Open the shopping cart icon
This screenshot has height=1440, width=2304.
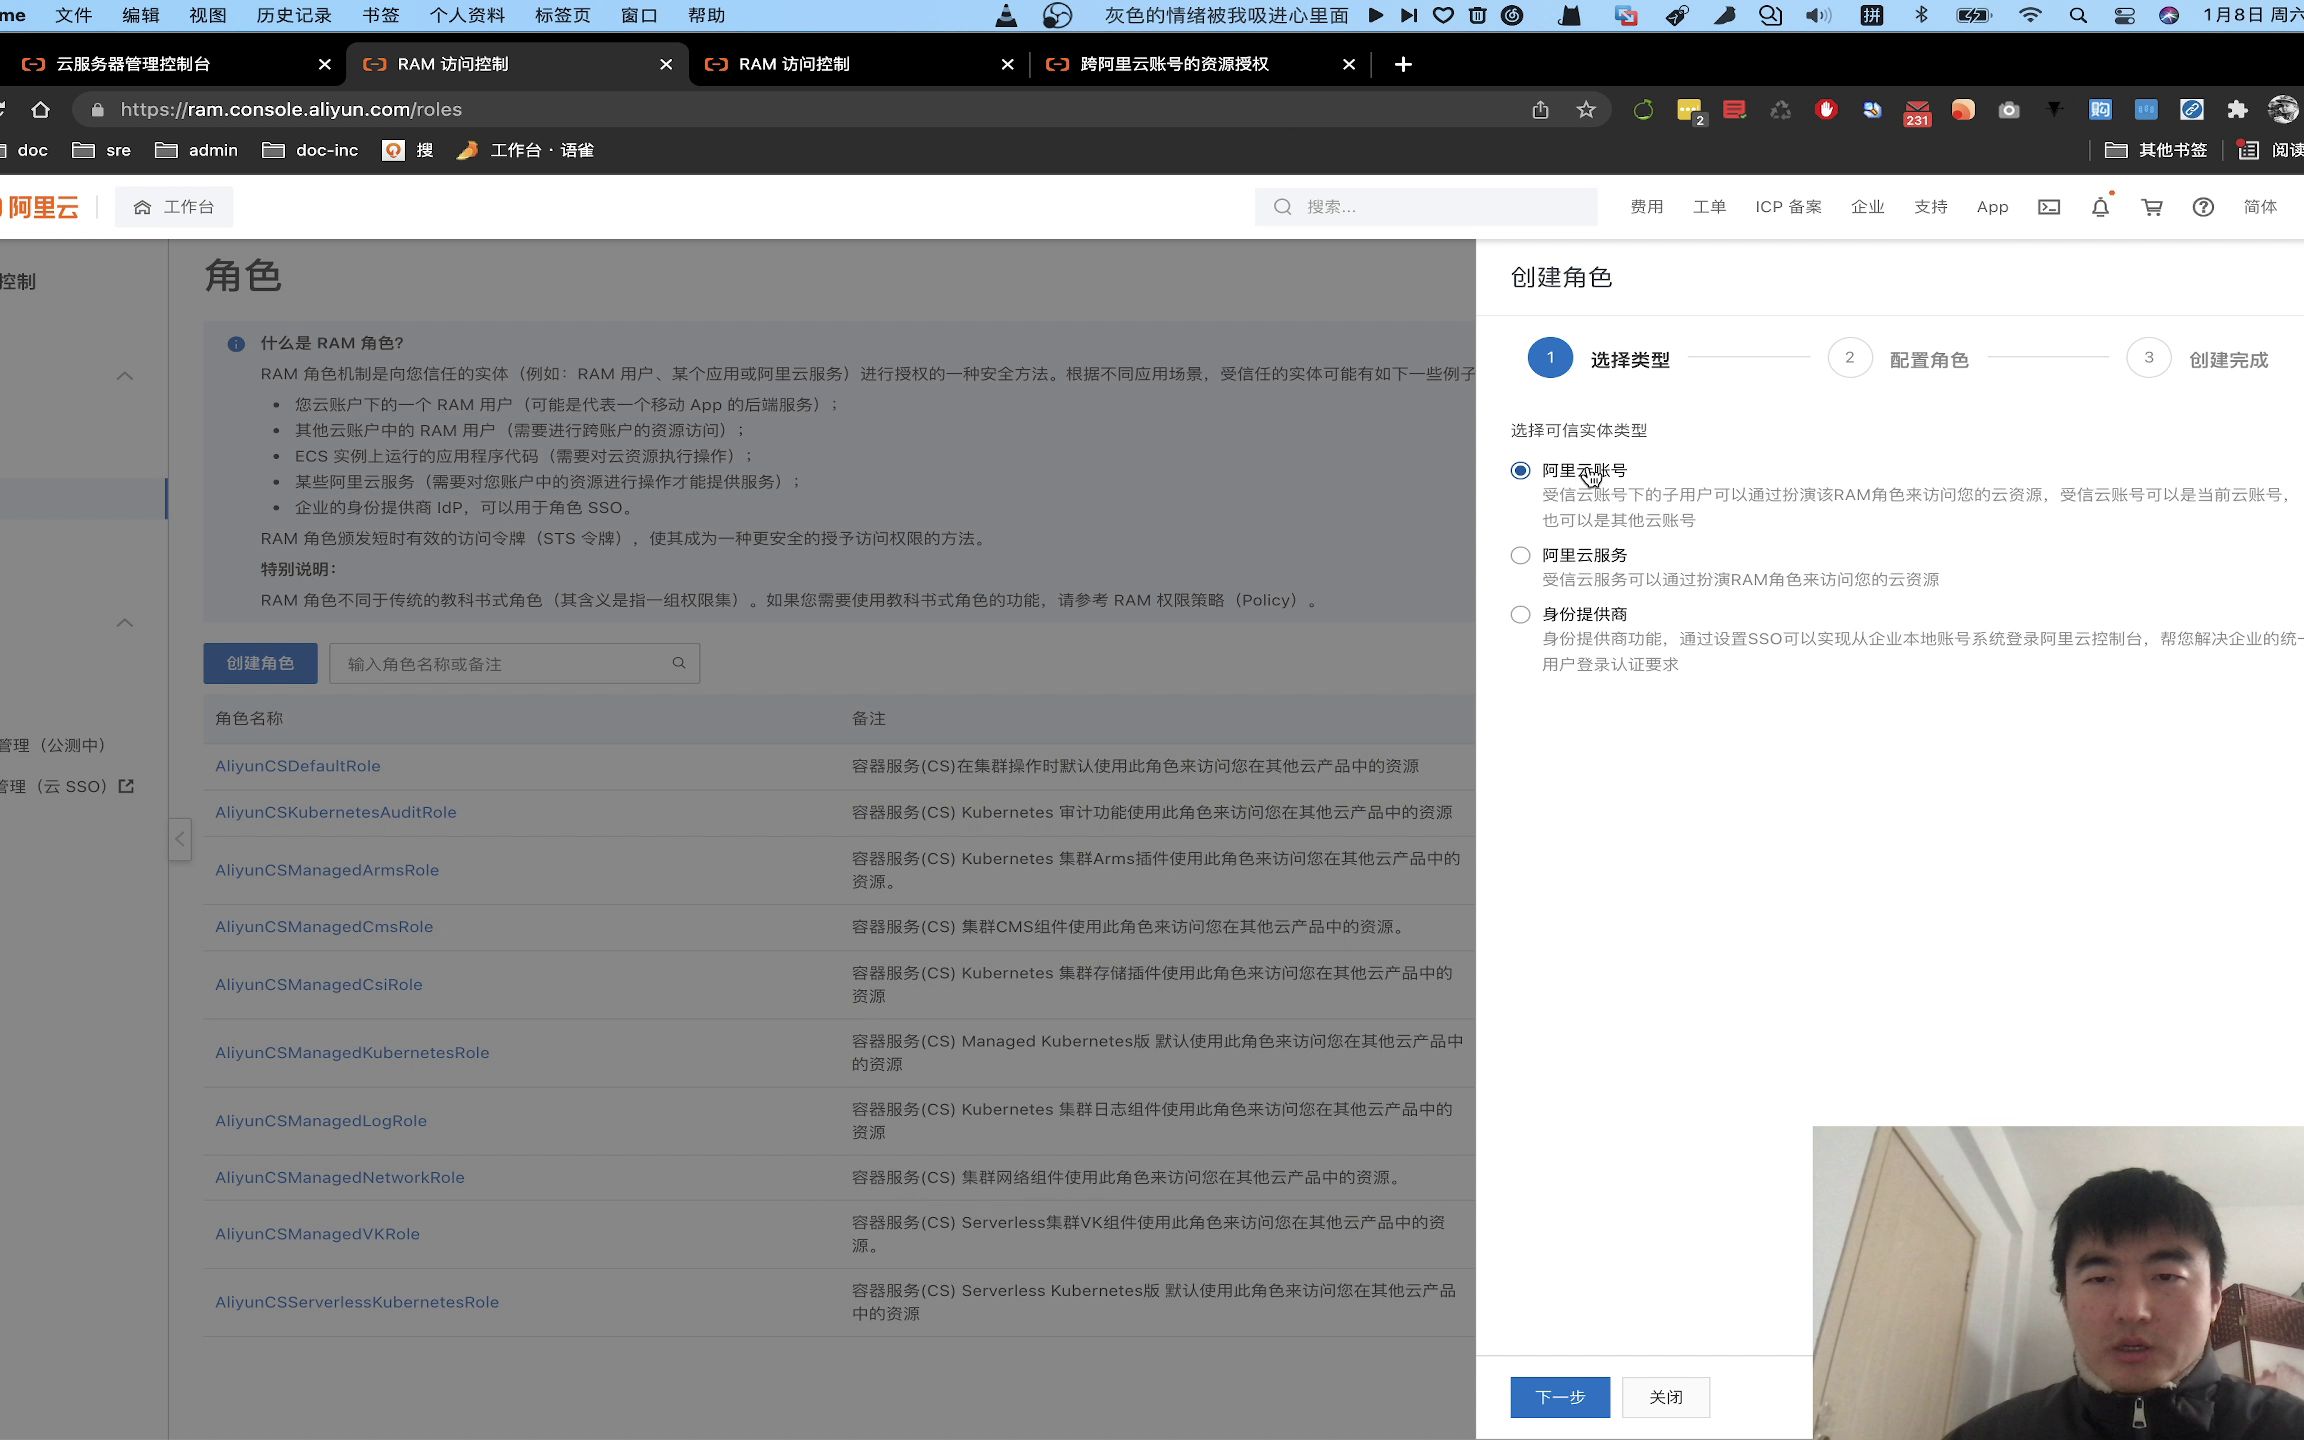tap(2152, 207)
